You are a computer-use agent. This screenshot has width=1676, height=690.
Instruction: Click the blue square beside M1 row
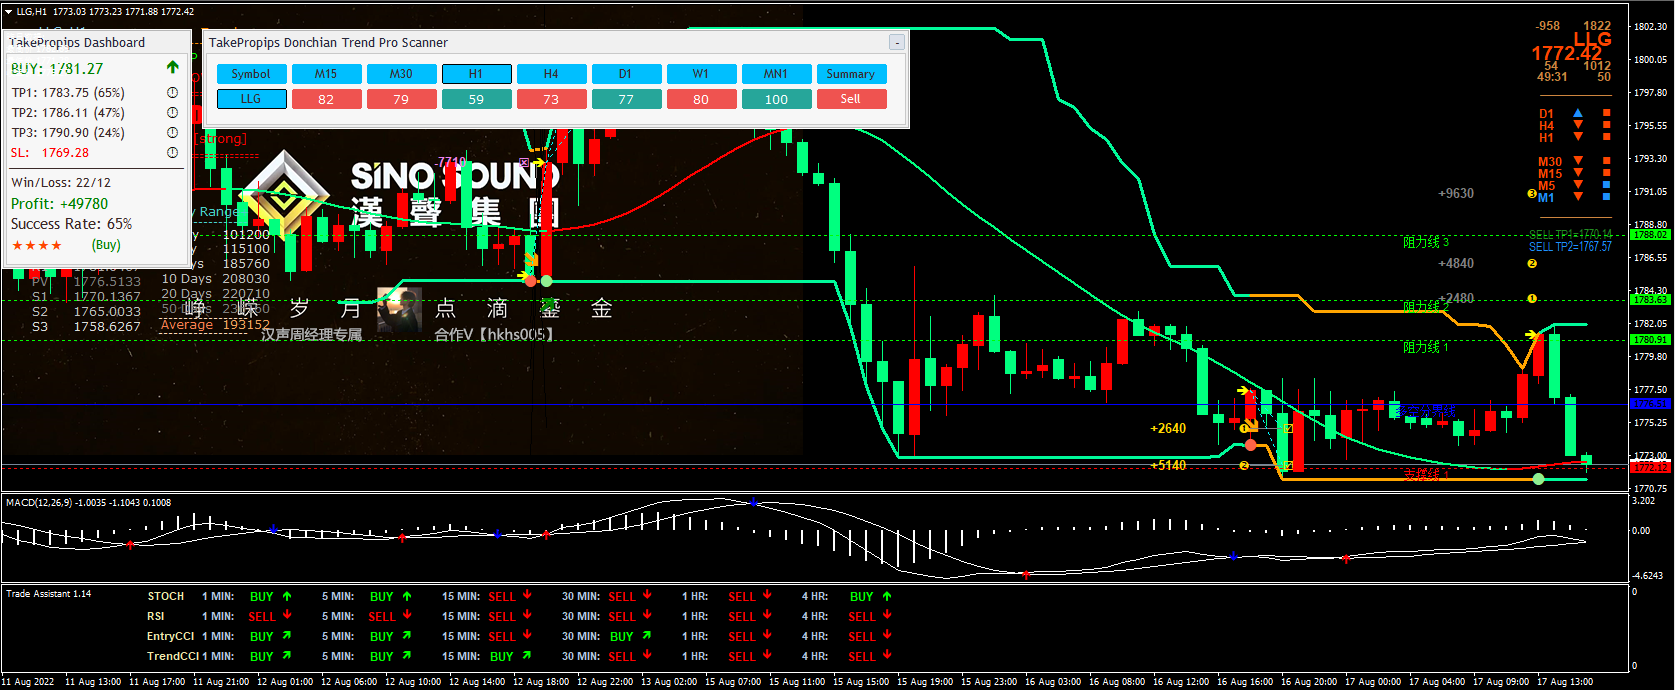tap(1607, 196)
